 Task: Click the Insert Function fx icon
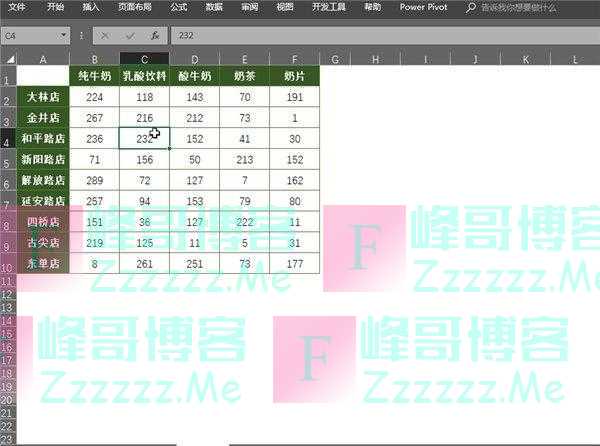pyautogui.click(x=155, y=35)
